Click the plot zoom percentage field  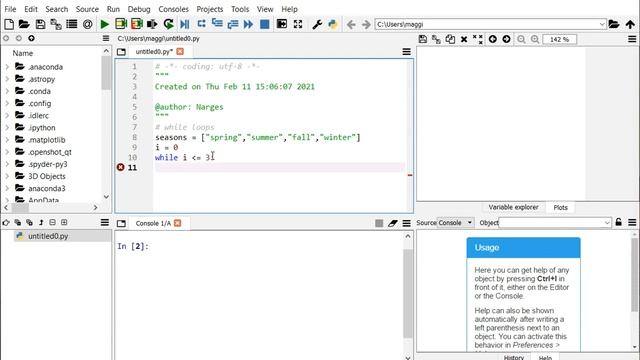pos(560,39)
